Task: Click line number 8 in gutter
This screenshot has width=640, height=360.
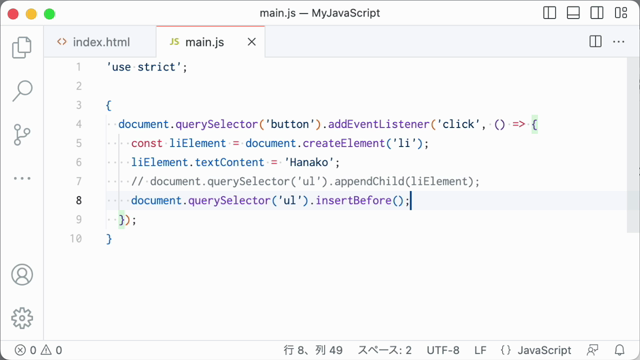Action: 78,200
